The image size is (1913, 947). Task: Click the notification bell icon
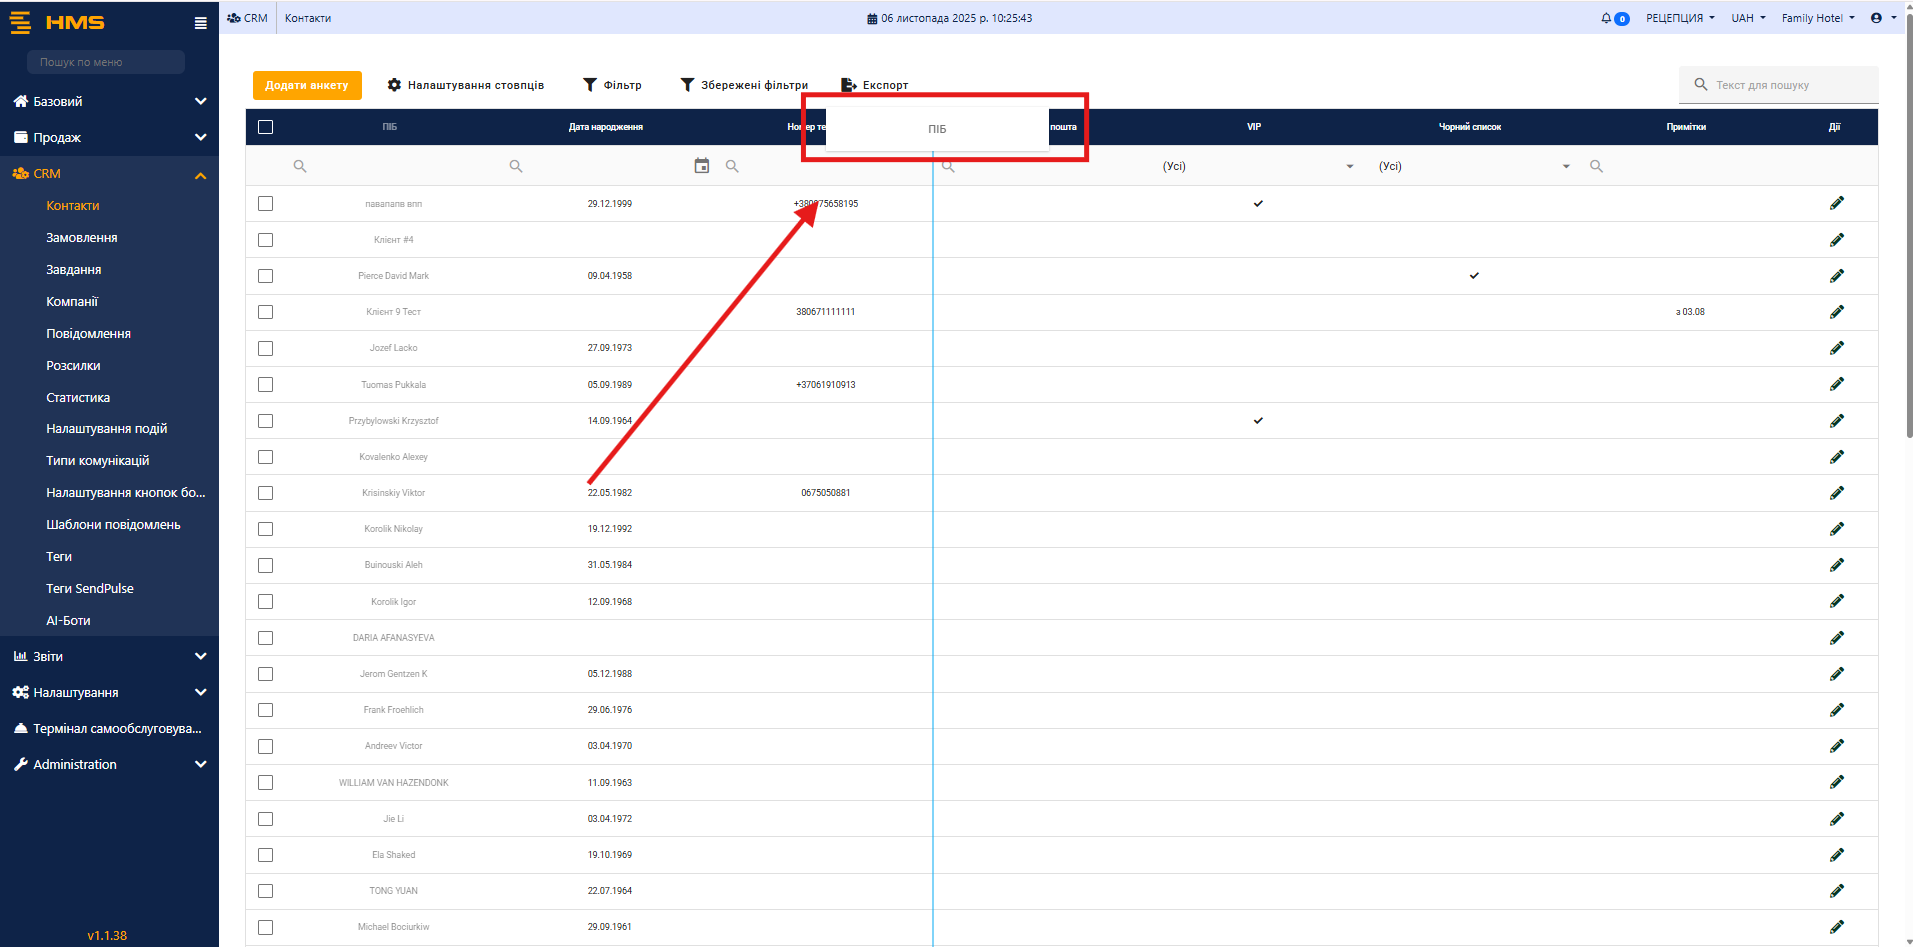tap(1606, 18)
